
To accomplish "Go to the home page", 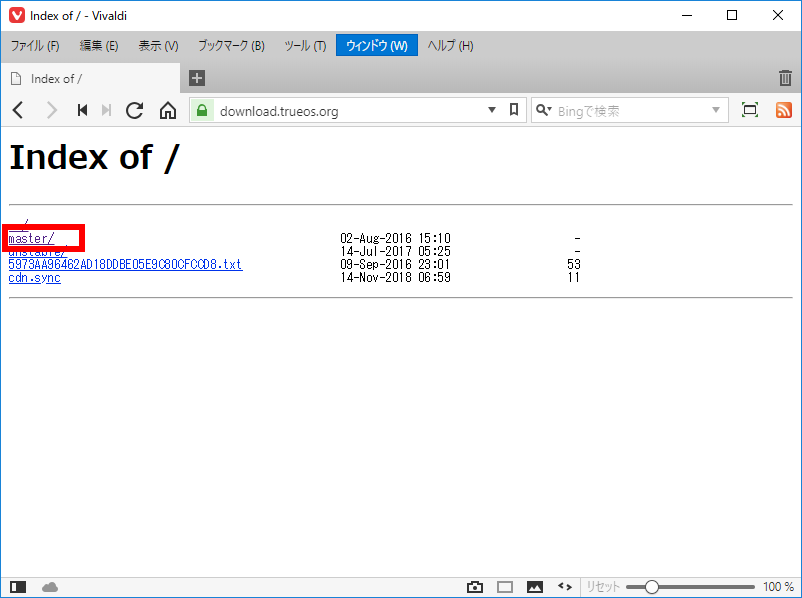I will [168, 110].
